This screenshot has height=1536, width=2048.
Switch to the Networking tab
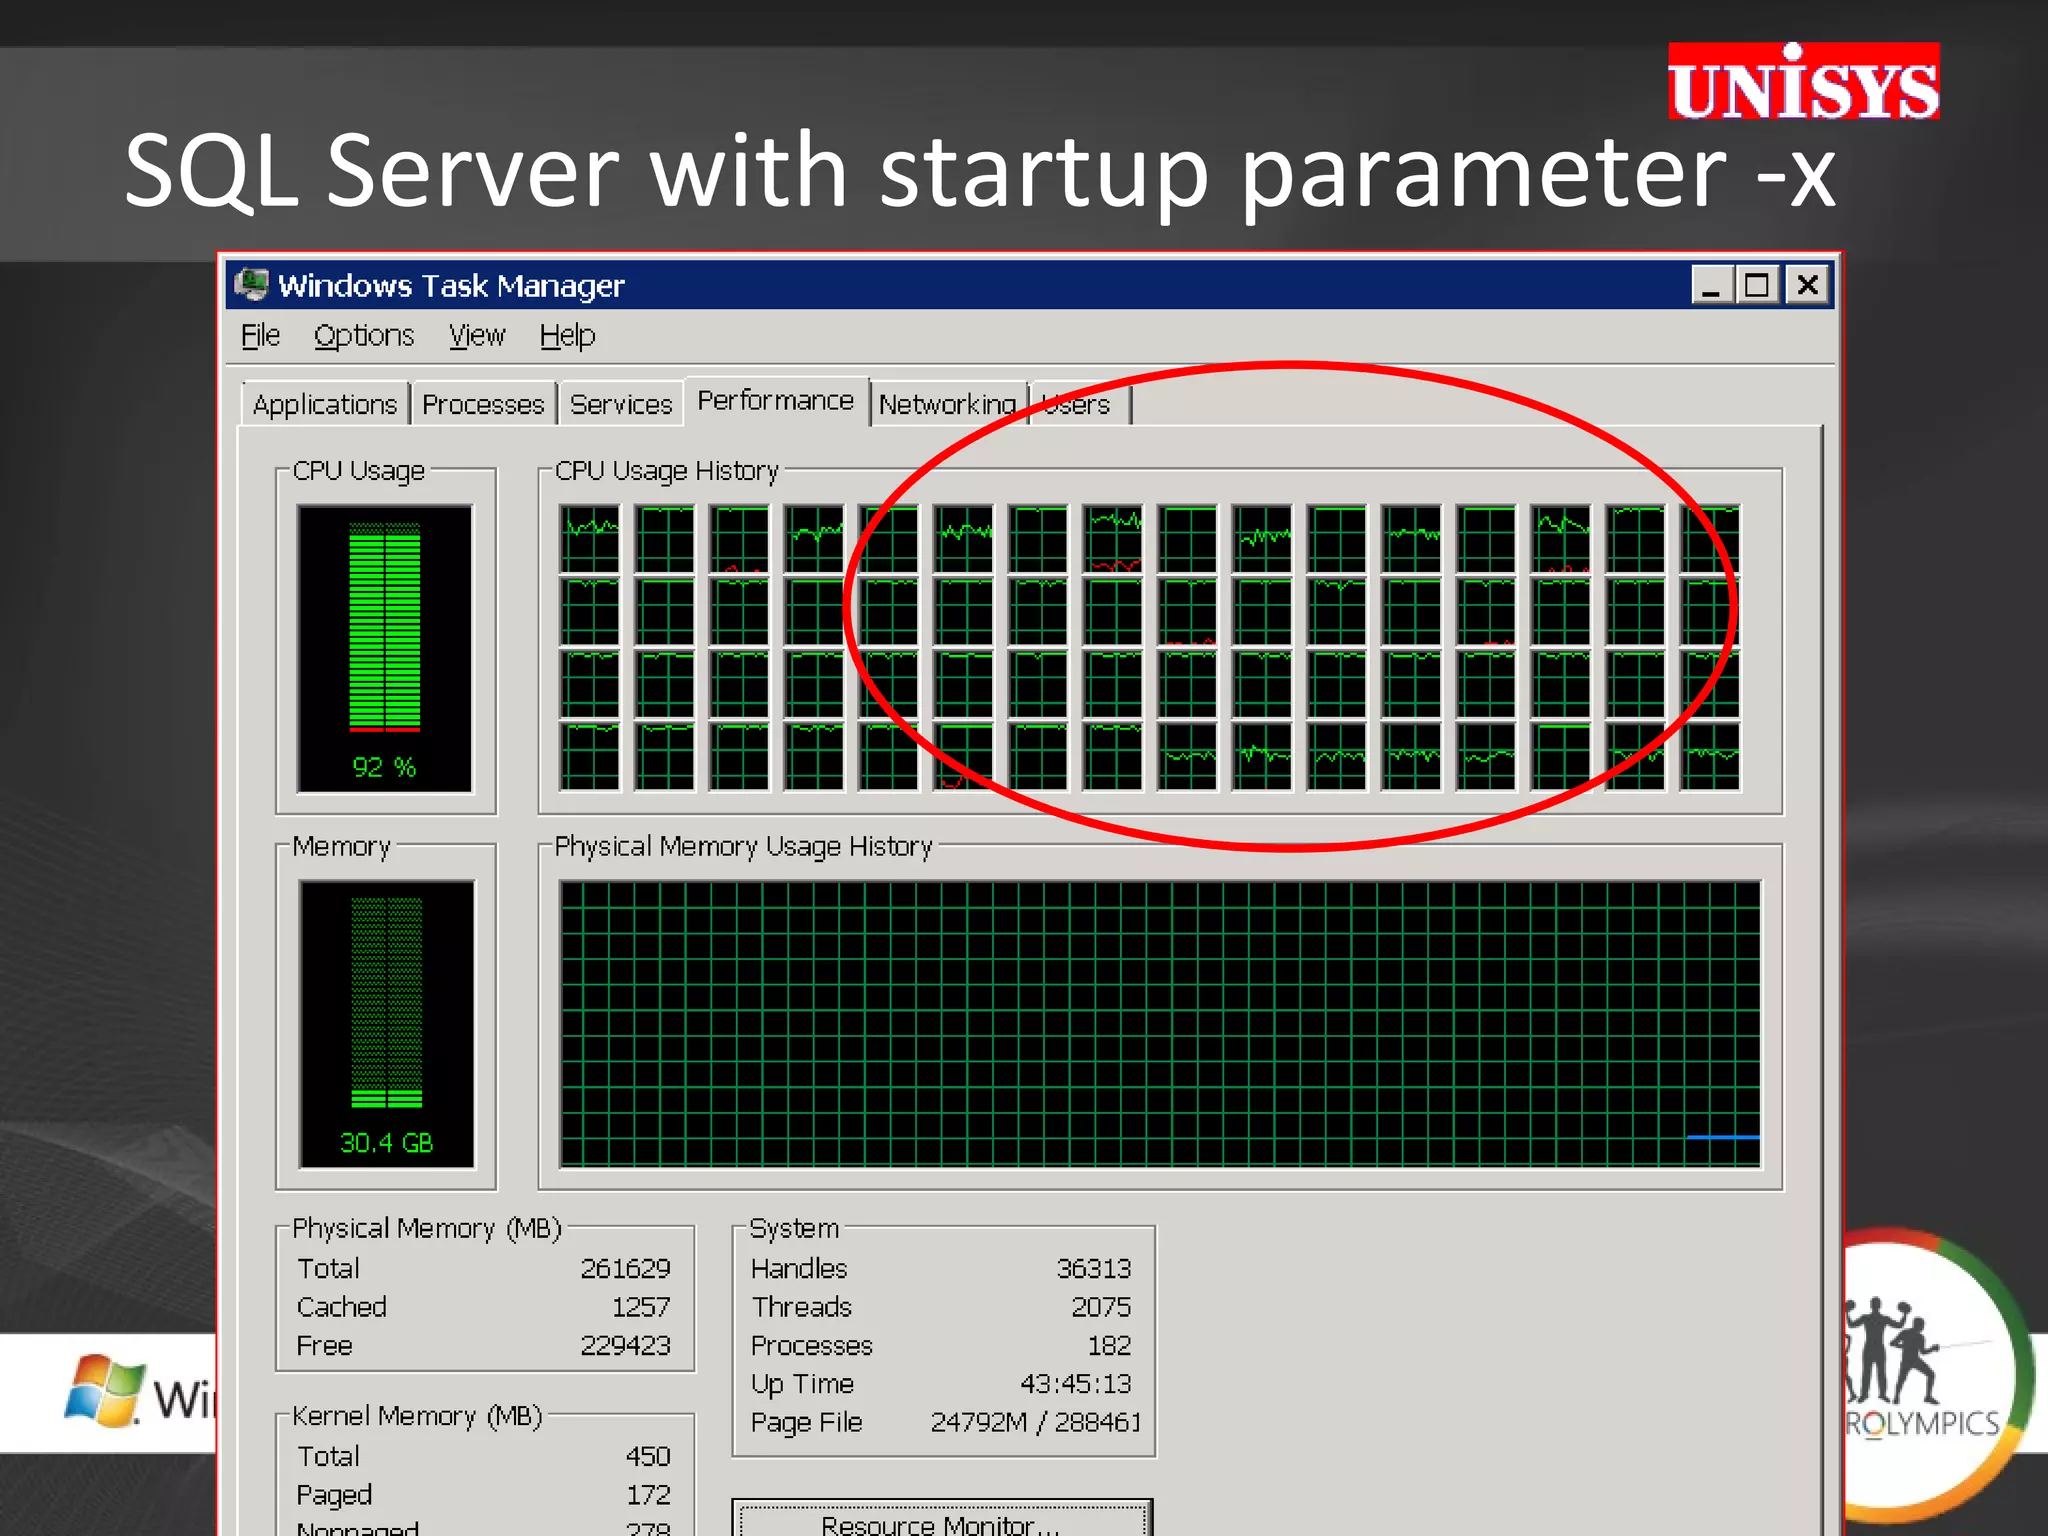click(948, 404)
